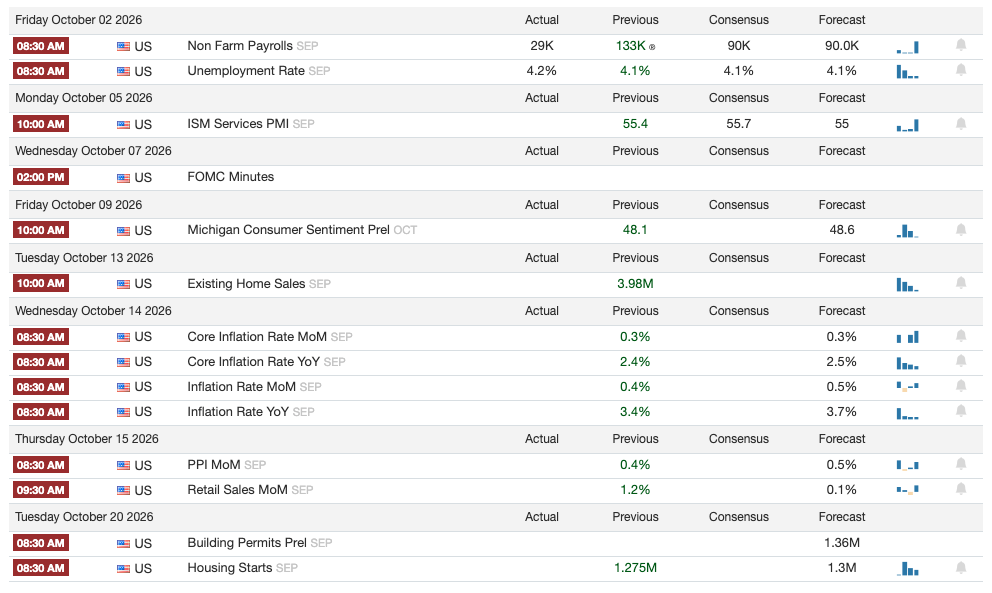This screenshot has height=593, width=992.
Task: Set alert bell for Housing Starts
Action: [x=960, y=568]
